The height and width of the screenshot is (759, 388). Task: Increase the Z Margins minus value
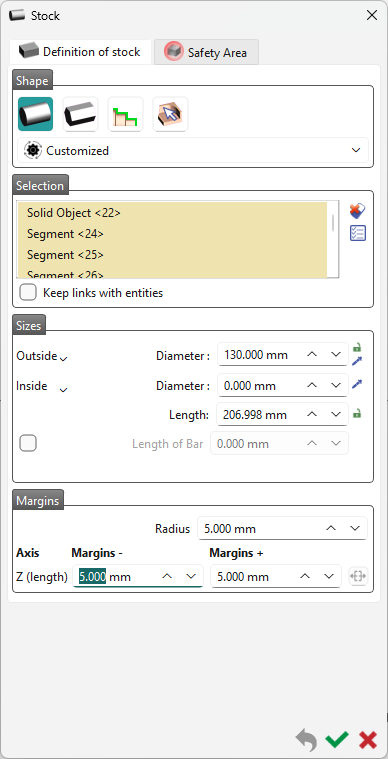click(167, 576)
